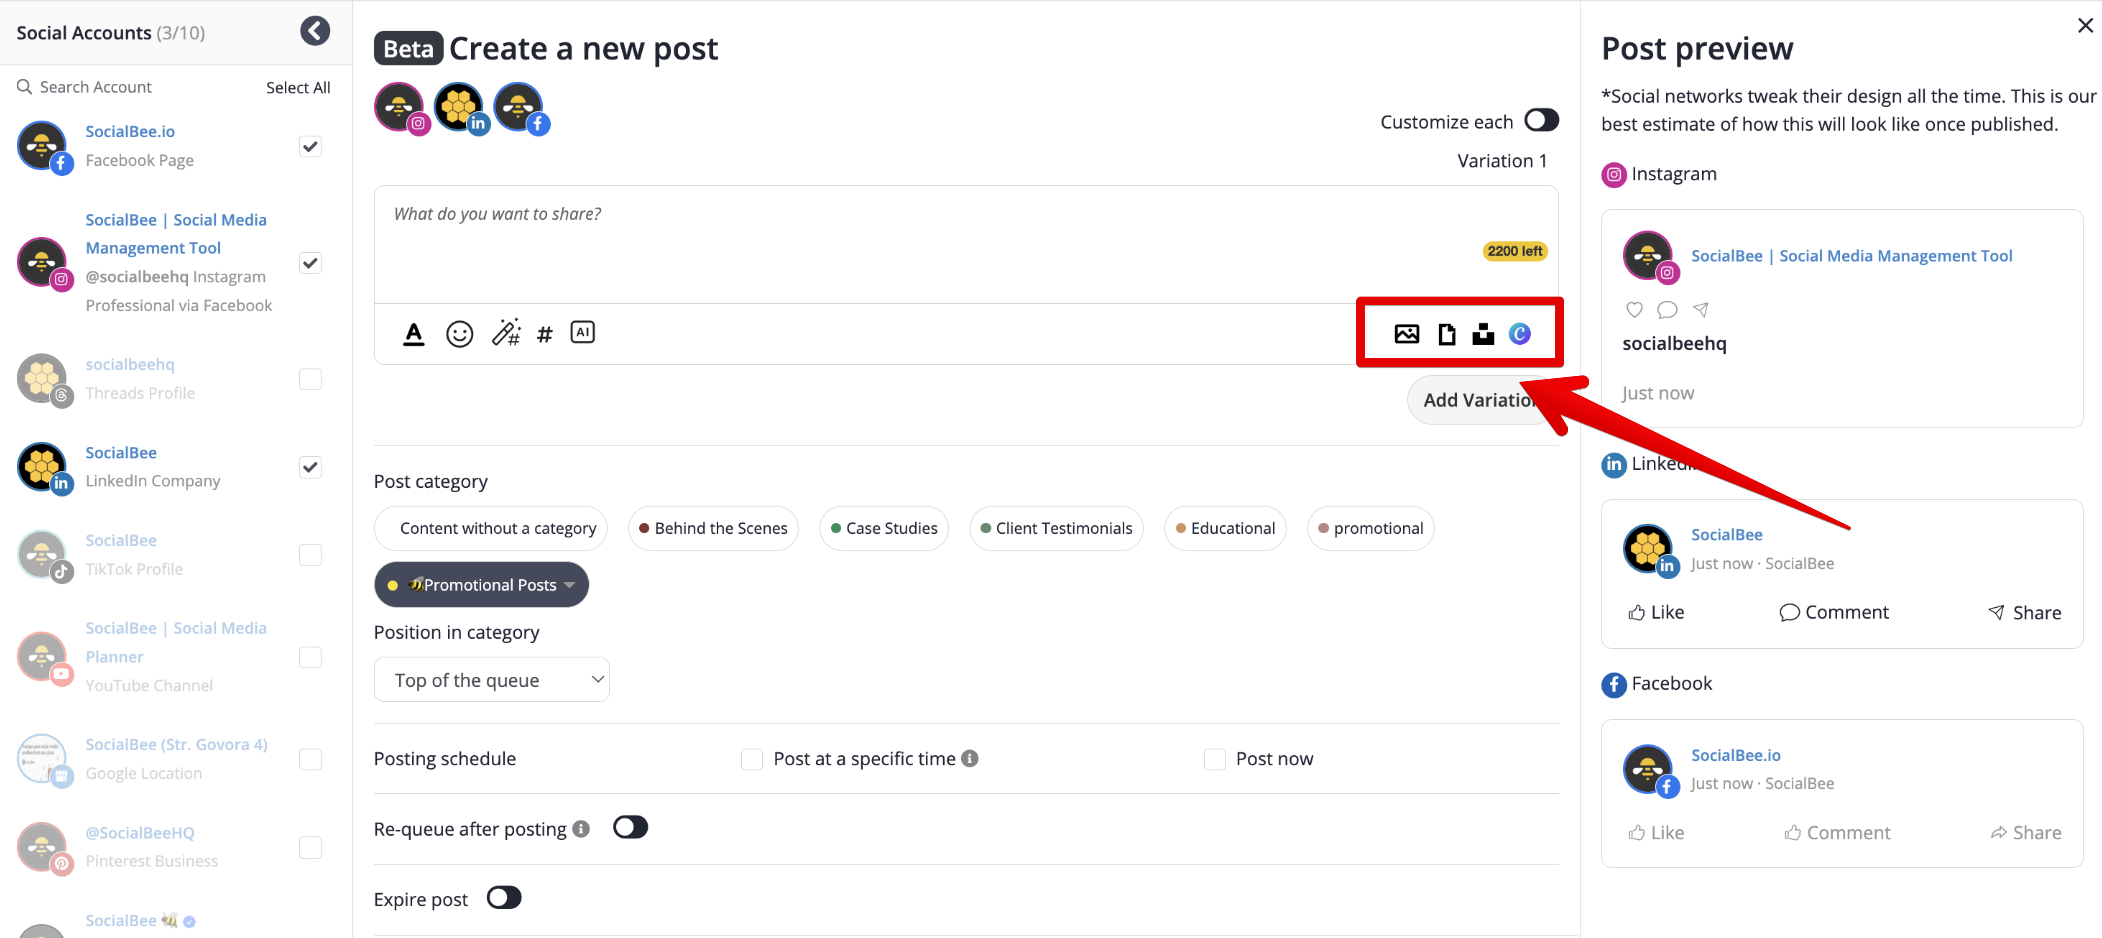
Task: Enable Re-queue after posting
Action: coord(630,828)
